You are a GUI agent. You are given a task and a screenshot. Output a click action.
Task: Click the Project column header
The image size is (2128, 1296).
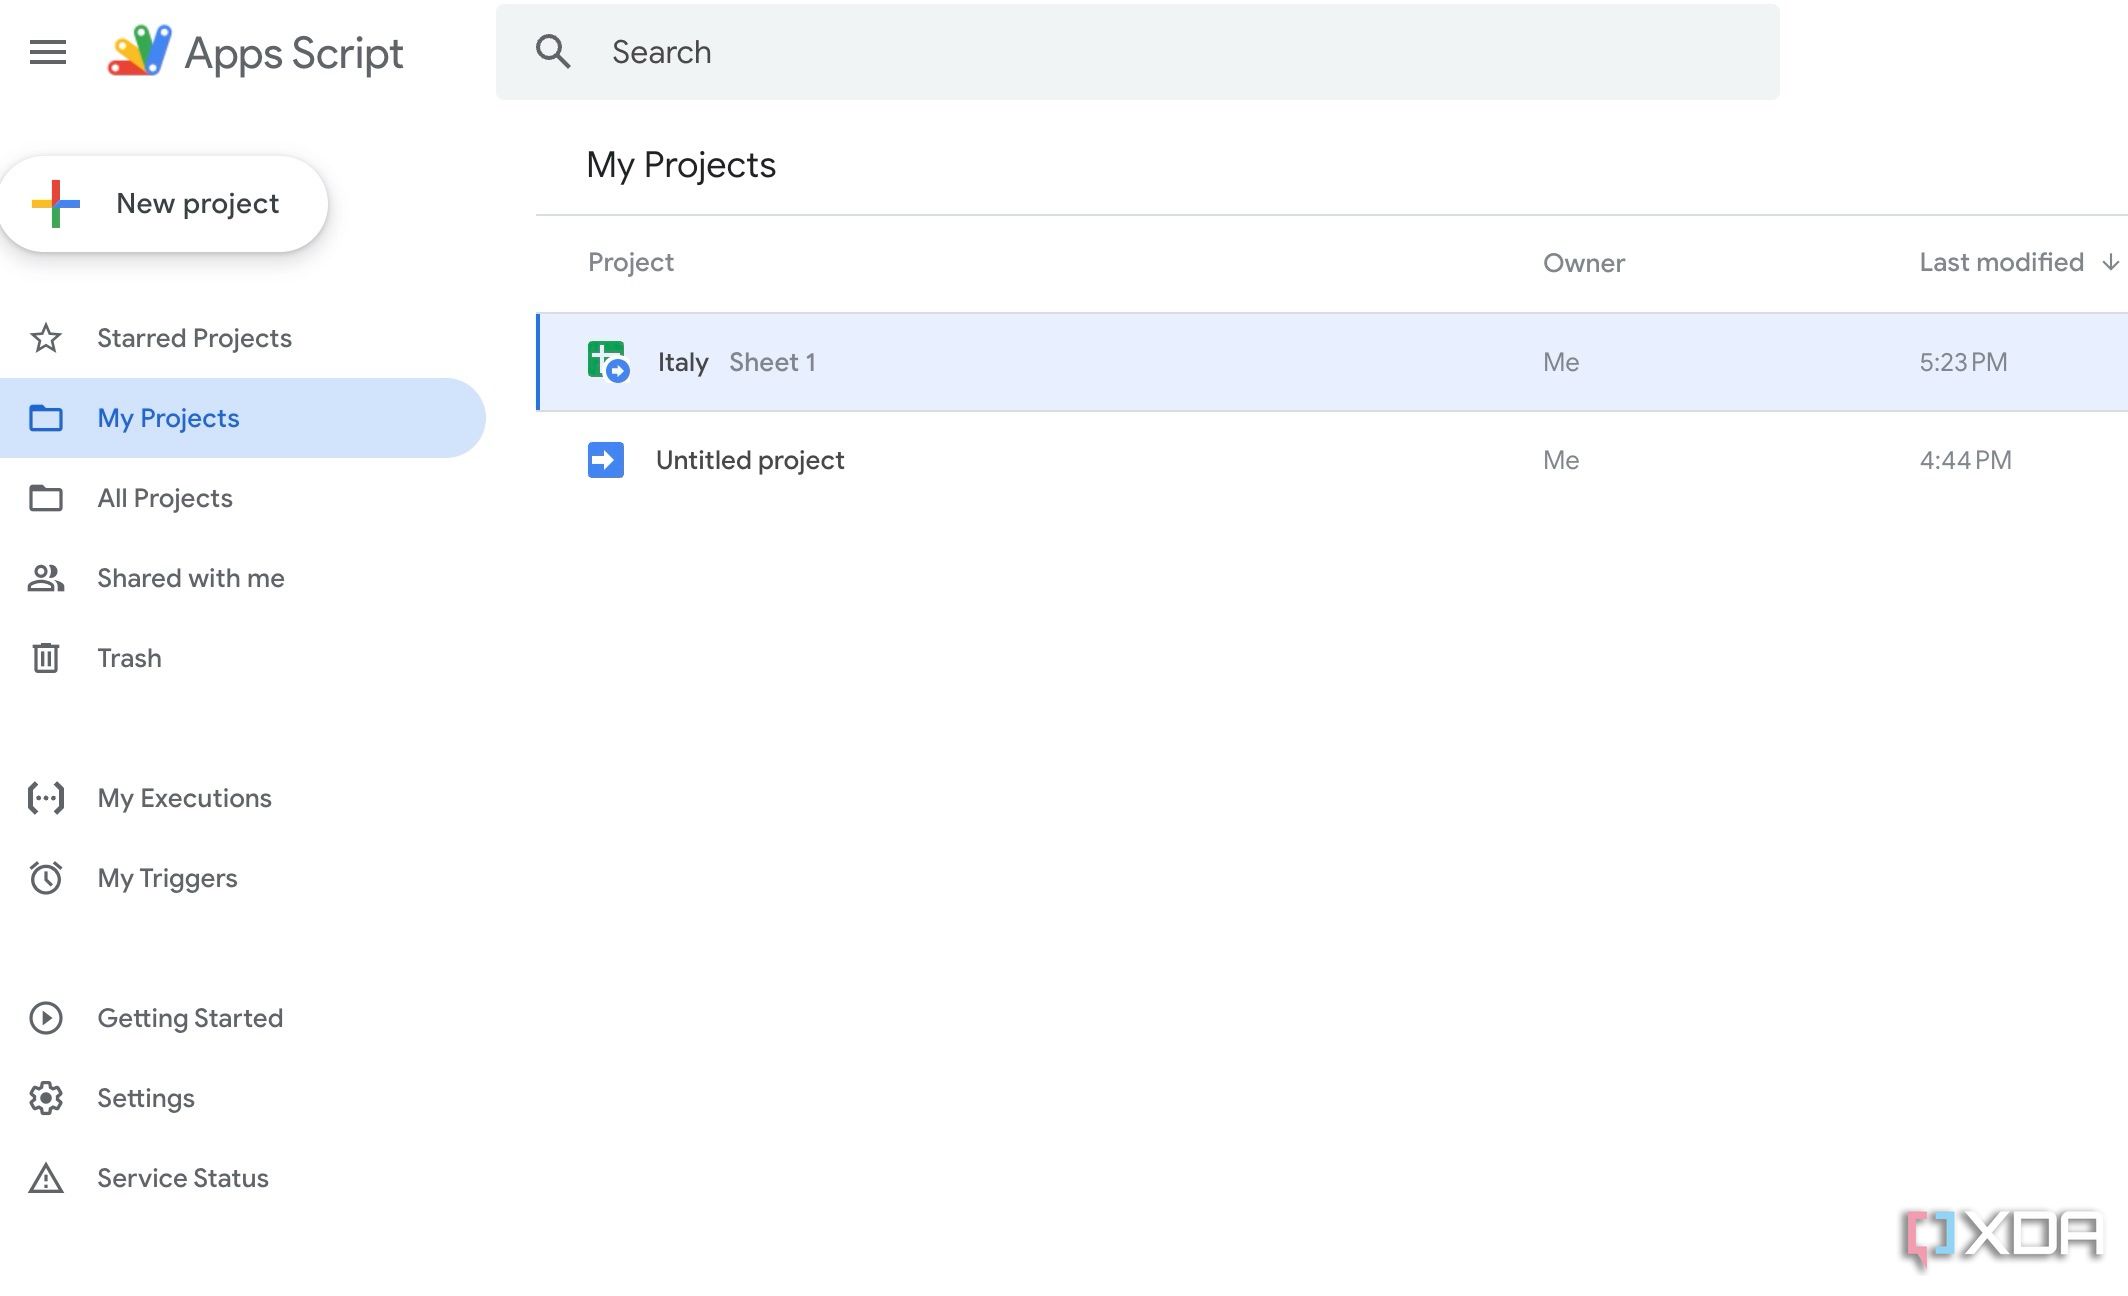click(631, 262)
